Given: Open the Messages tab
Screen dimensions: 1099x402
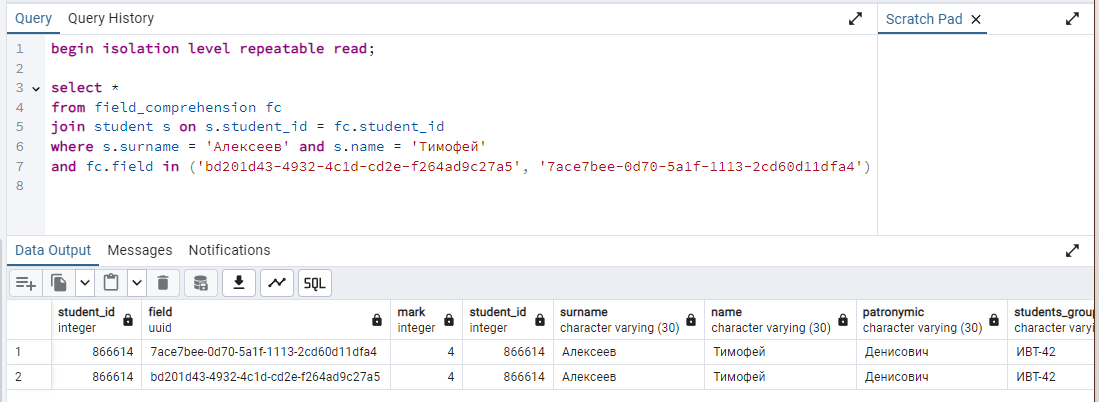Looking at the screenshot, I should point(140,250).
